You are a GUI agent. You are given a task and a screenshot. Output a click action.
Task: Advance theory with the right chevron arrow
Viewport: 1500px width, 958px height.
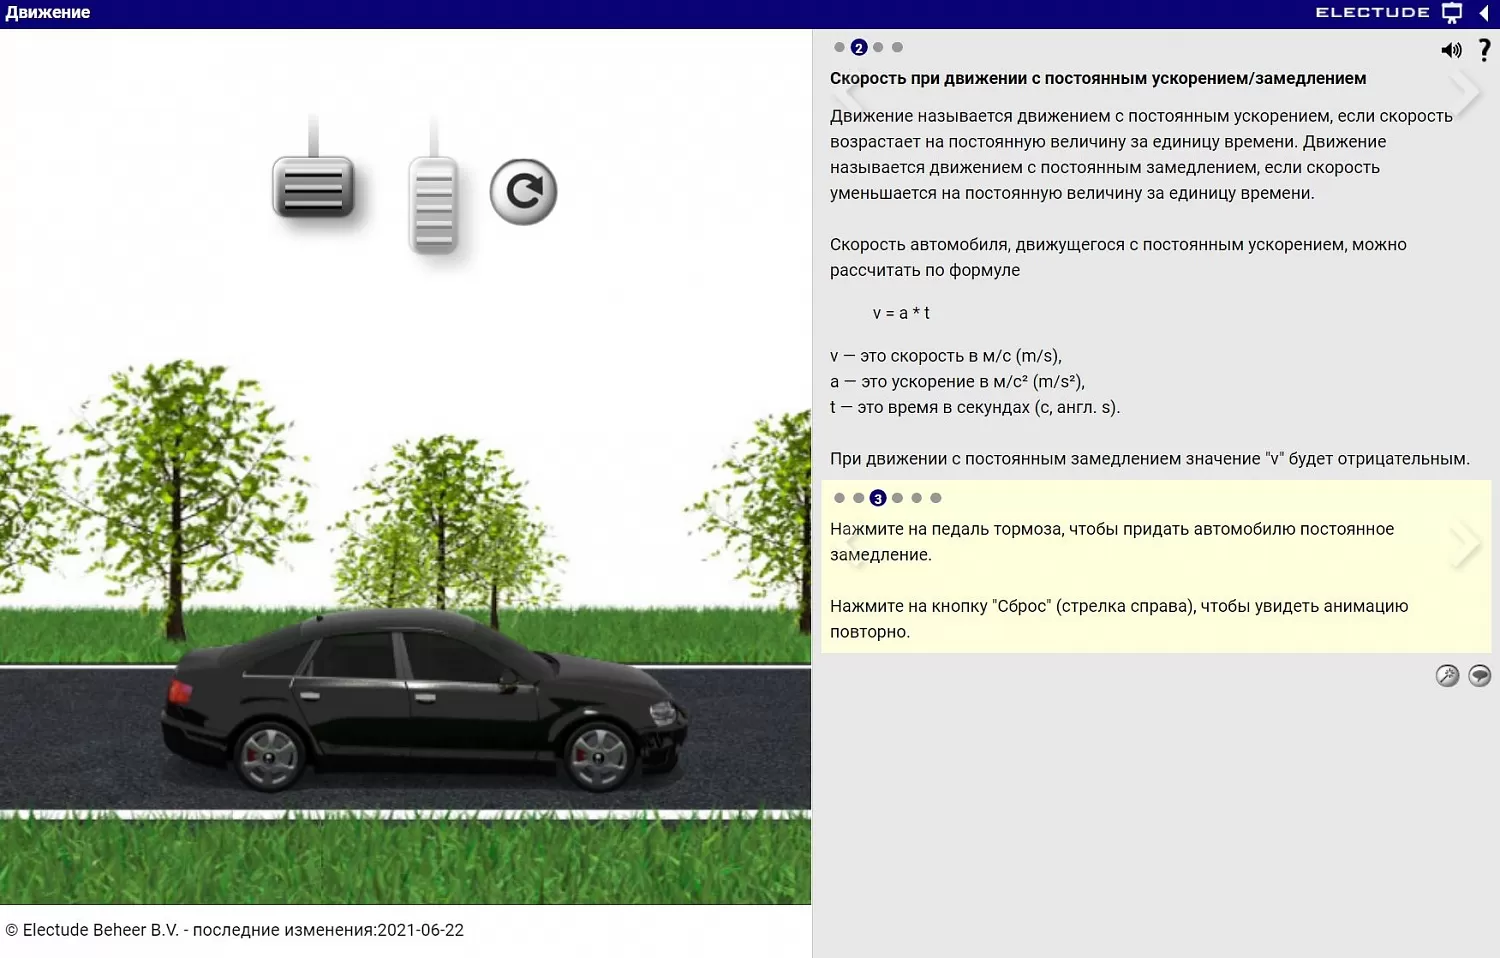1466,92
